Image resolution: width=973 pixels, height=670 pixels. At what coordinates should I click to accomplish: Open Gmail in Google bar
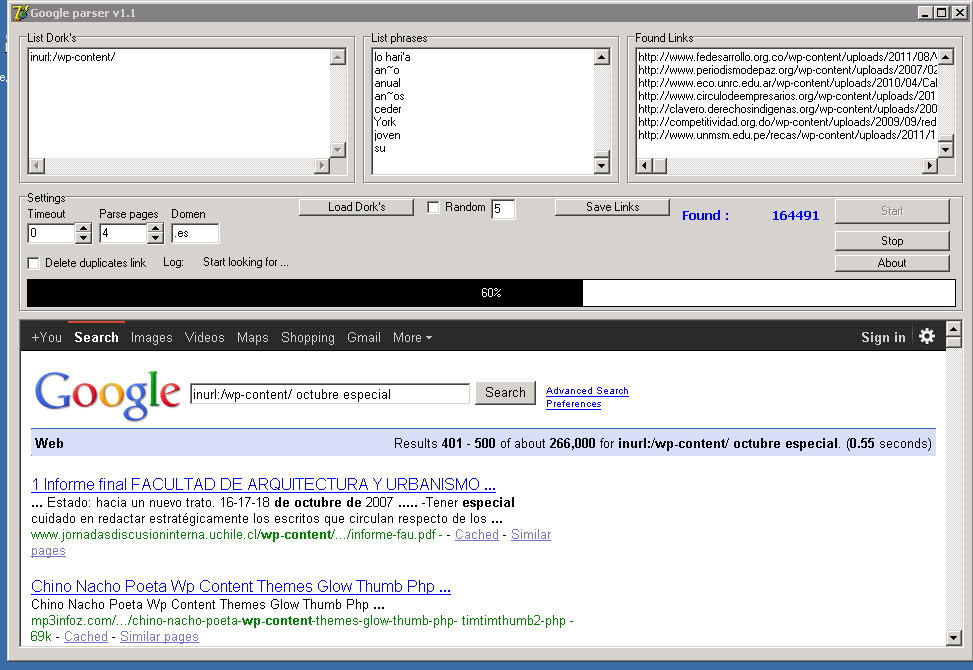[x=364, y=337]
